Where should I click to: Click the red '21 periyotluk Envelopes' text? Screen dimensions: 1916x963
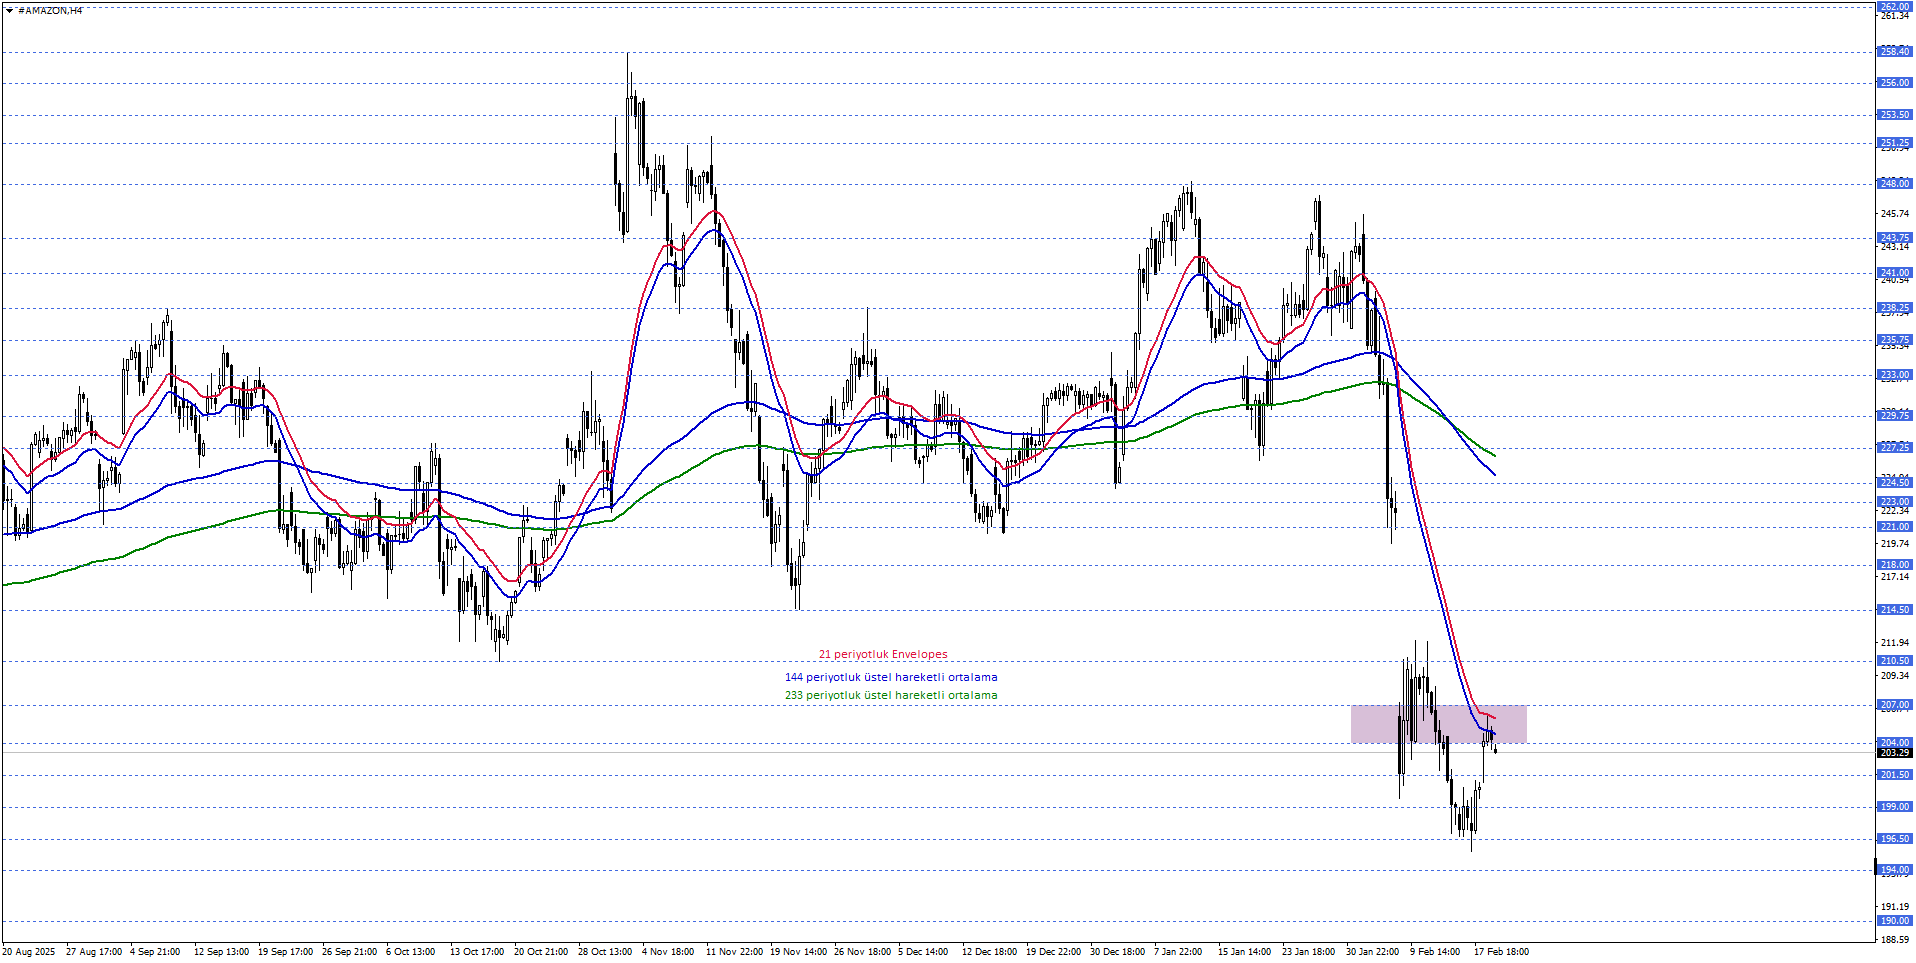tap(883, 655)
